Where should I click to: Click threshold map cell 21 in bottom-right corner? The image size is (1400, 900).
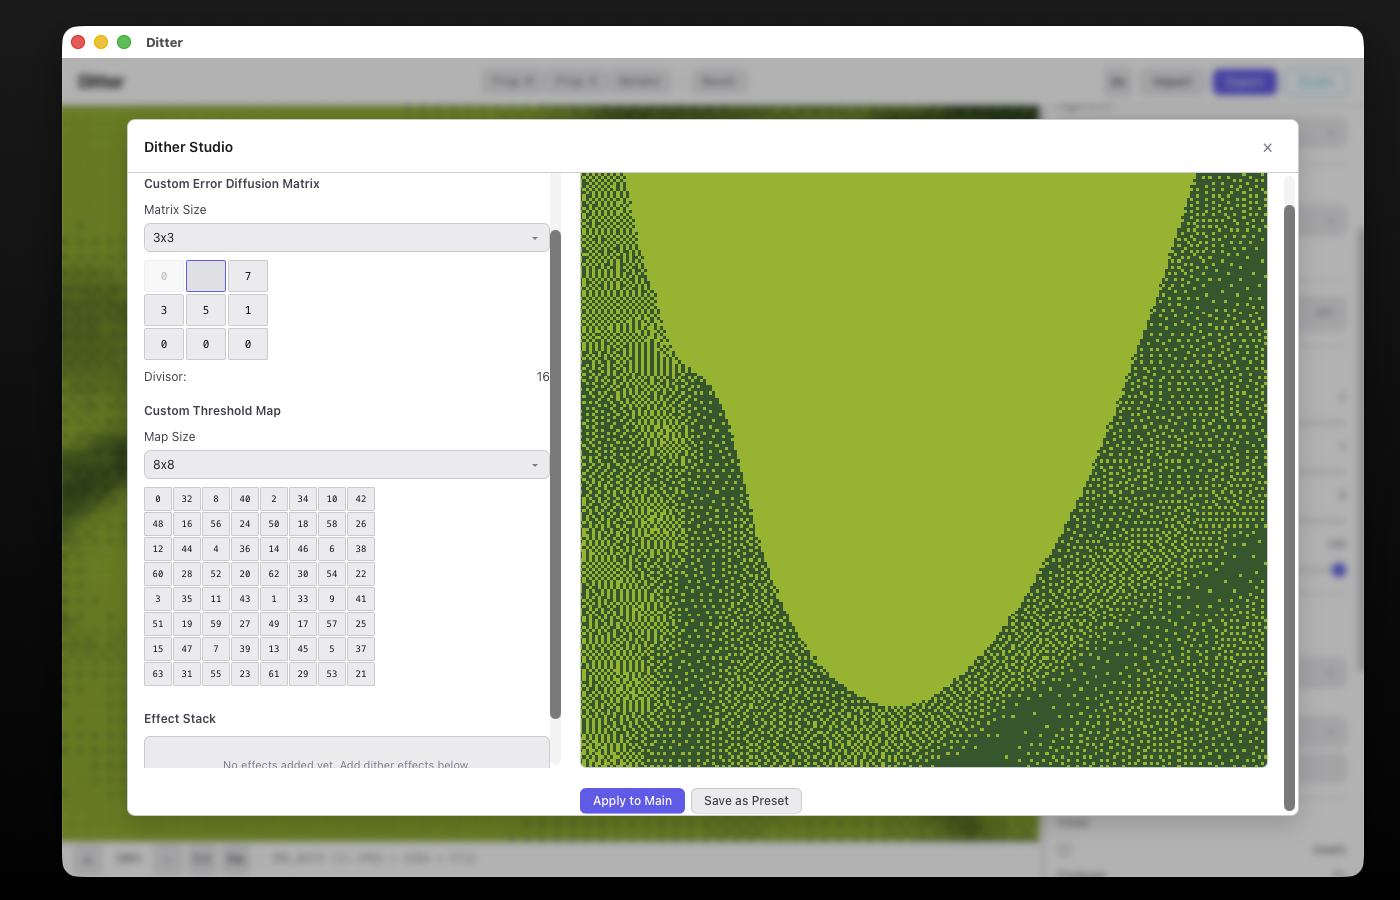pos(360,673)
